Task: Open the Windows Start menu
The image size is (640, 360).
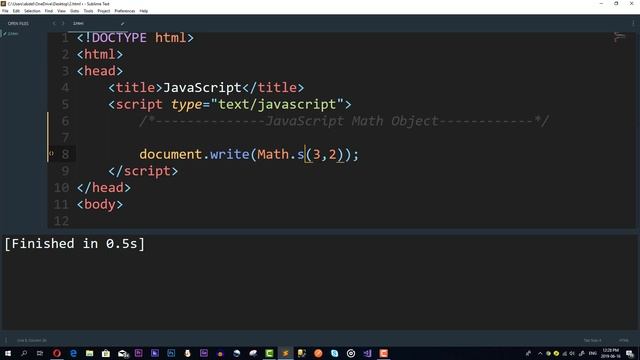Action: 8,353
